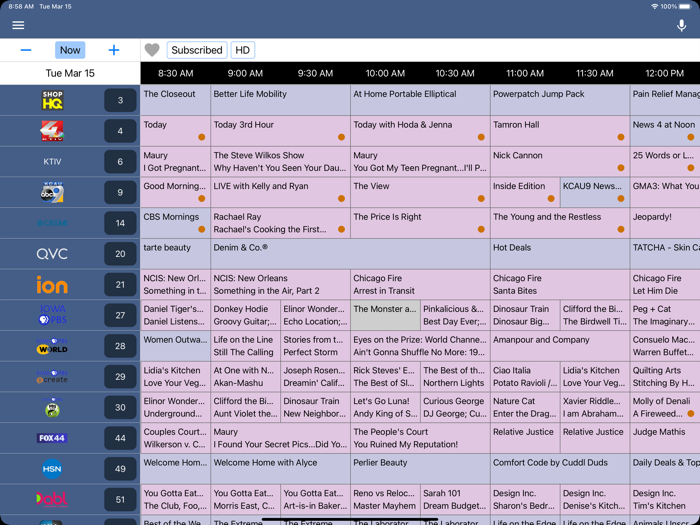Open 'The Young and the Restless' listing
Image resolution: width=700 pixels, height=525 pixels.
[560, 223]
